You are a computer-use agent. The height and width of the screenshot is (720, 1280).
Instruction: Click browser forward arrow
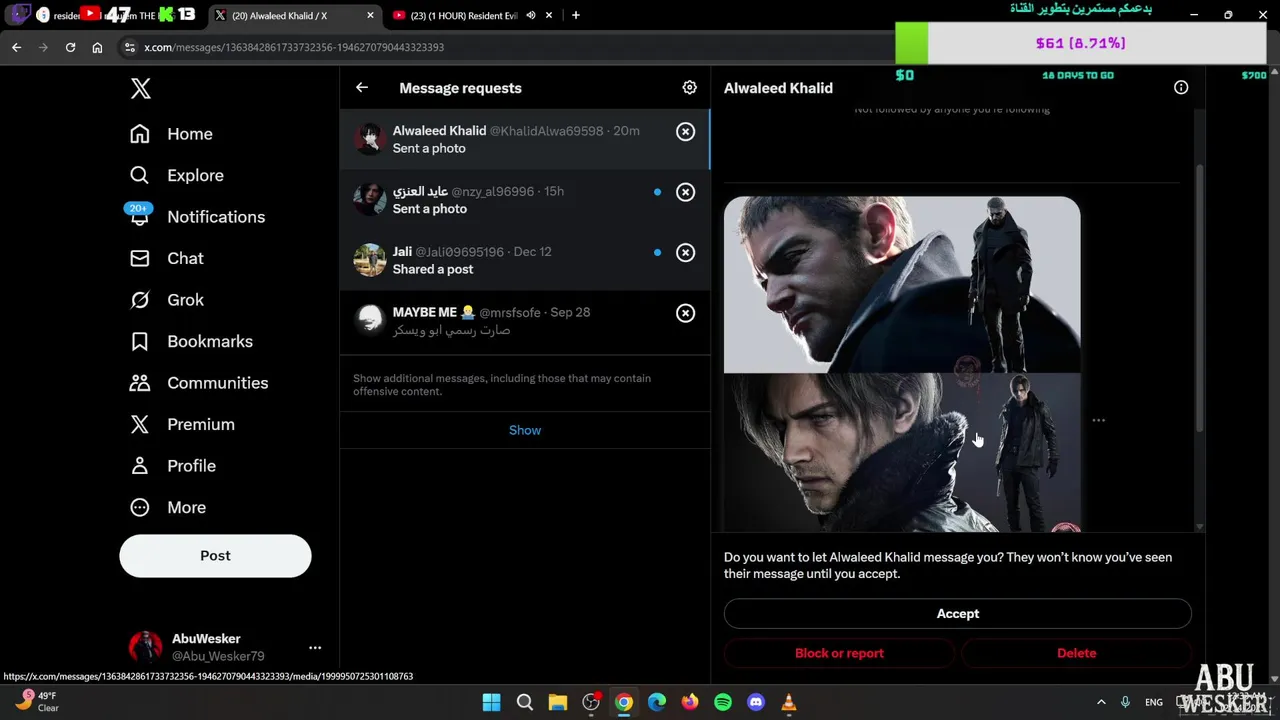[x=43, y=47]
